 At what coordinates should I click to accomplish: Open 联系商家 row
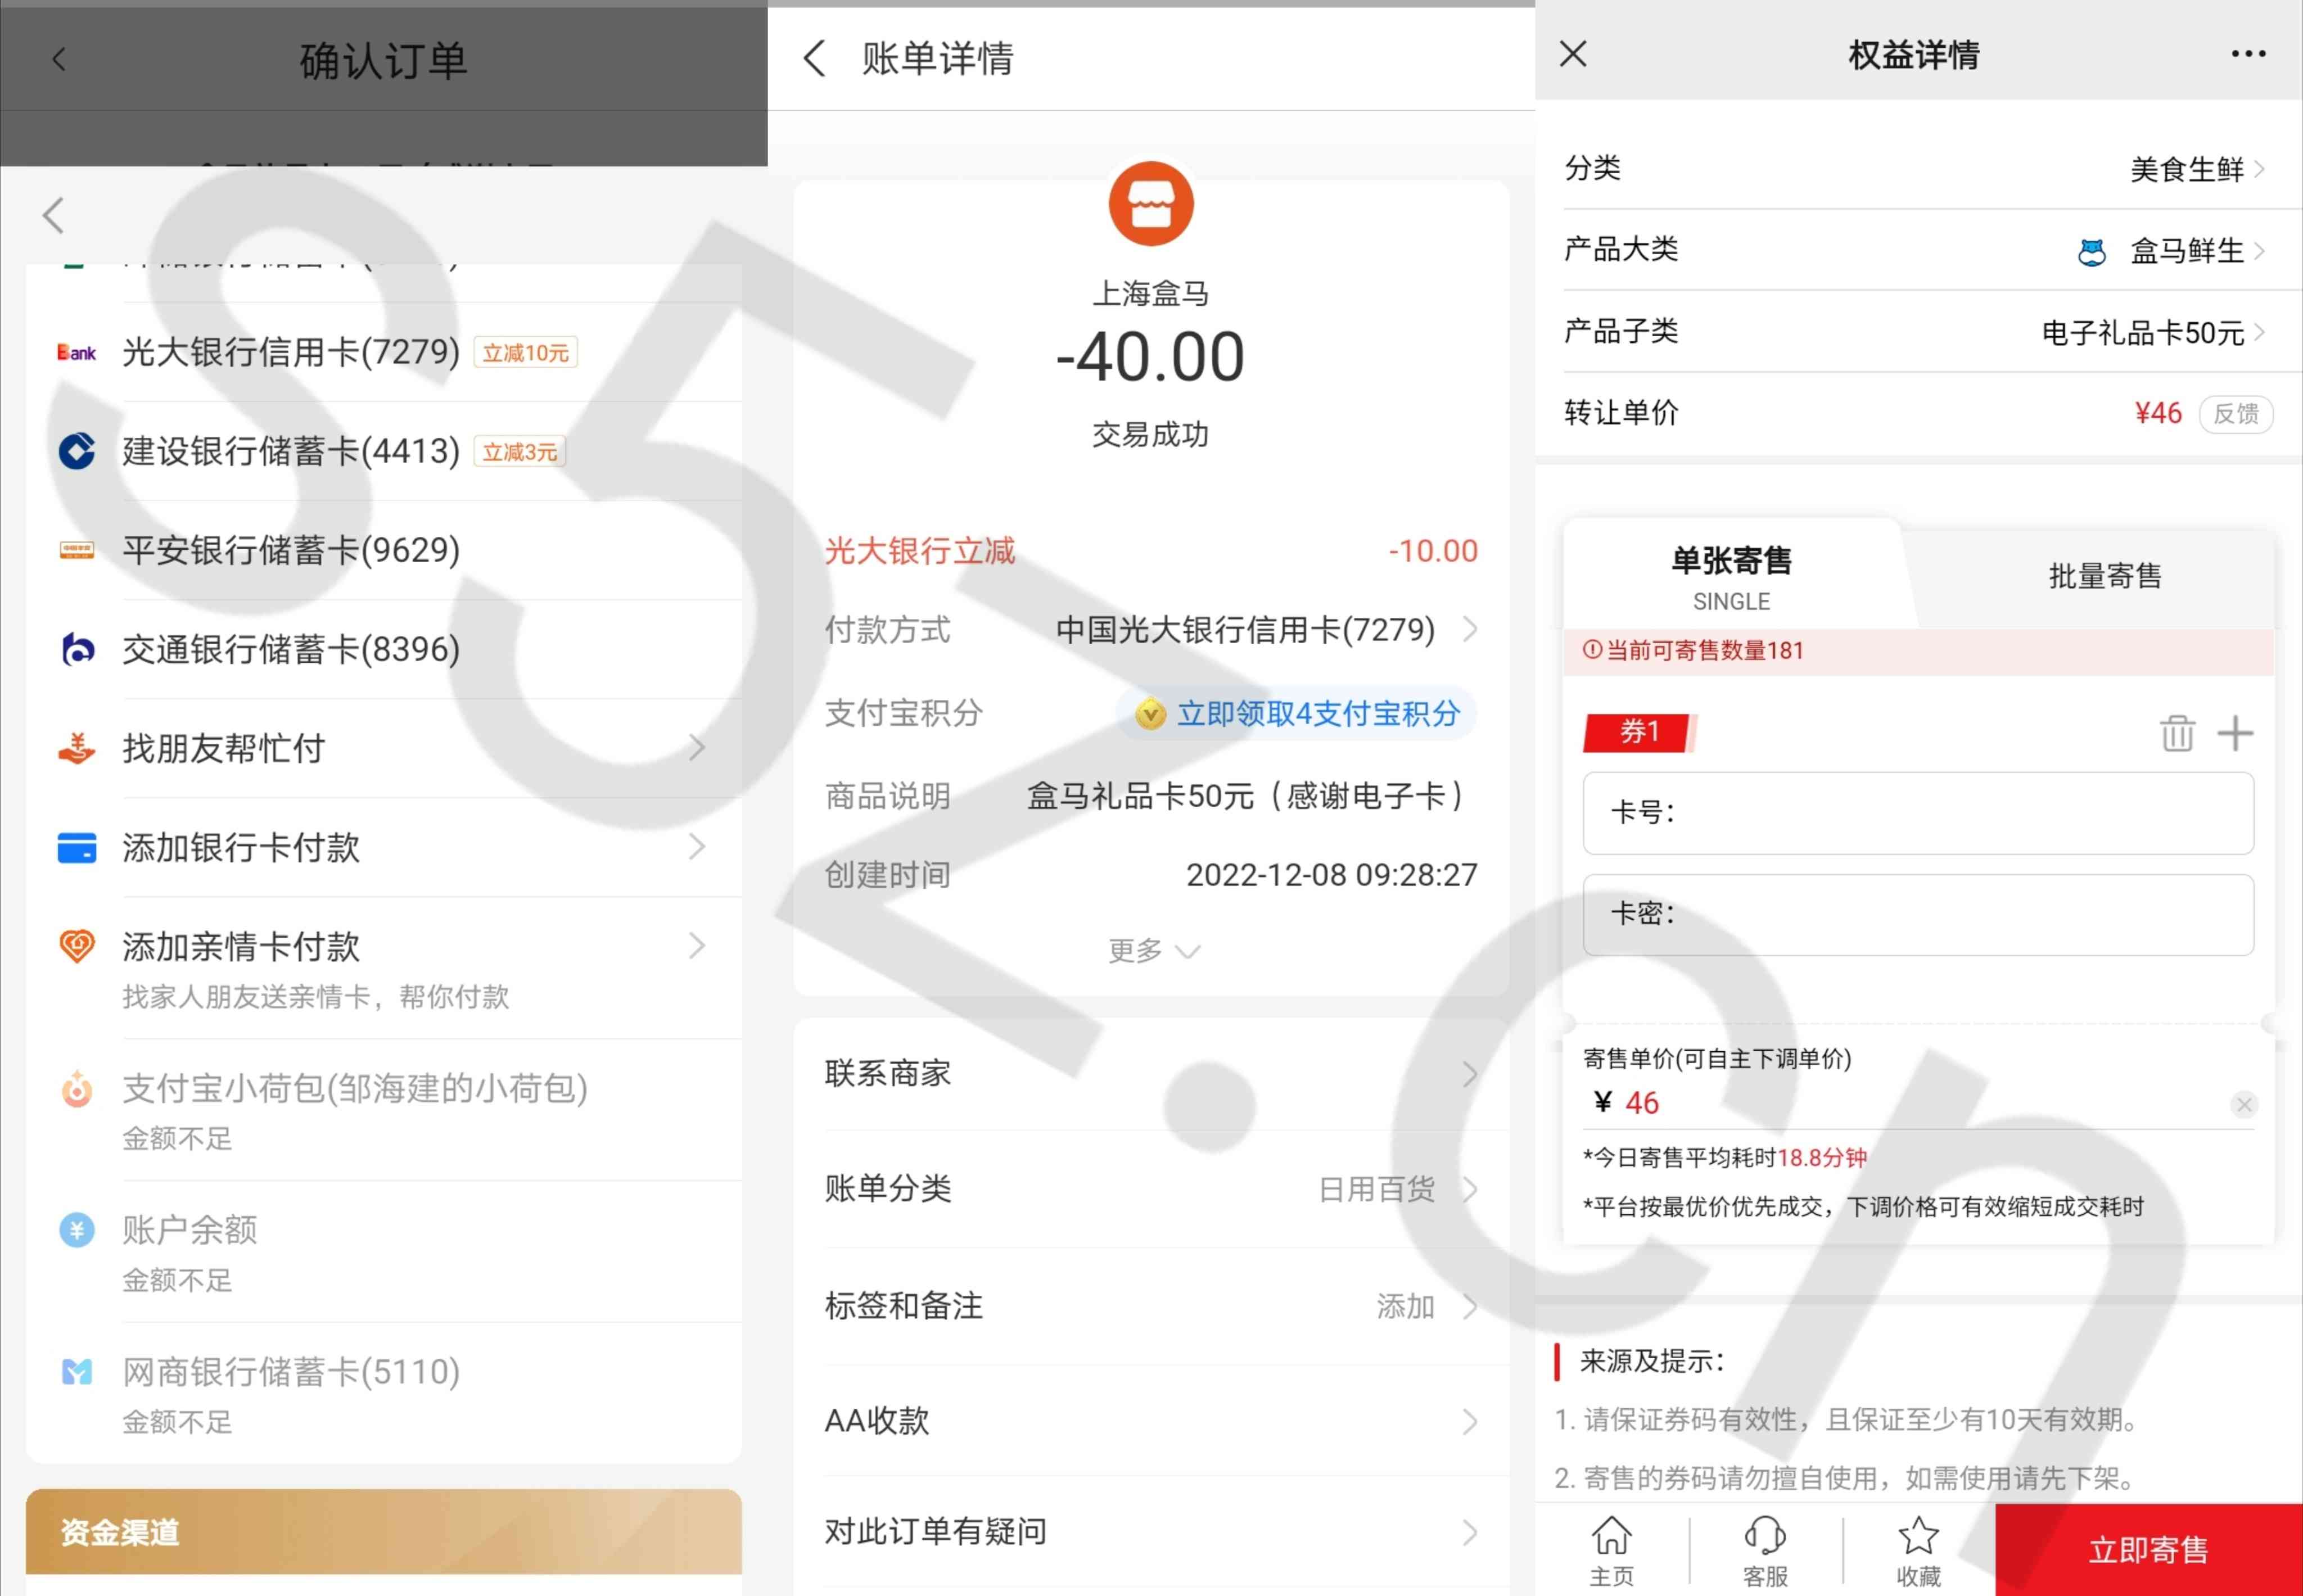1151,1074
